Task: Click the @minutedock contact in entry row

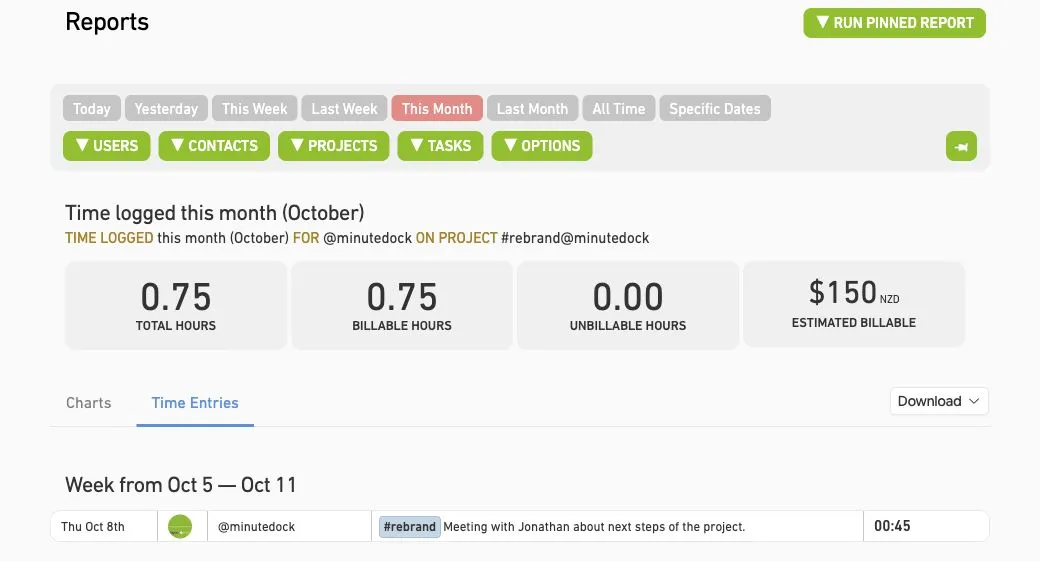Action: [x=256, y=527]
